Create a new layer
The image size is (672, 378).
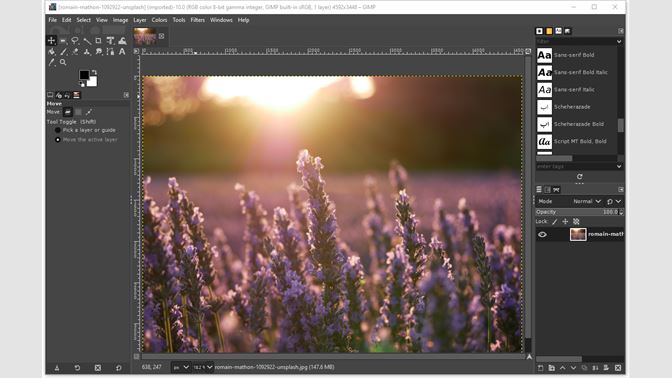[540, 368]
